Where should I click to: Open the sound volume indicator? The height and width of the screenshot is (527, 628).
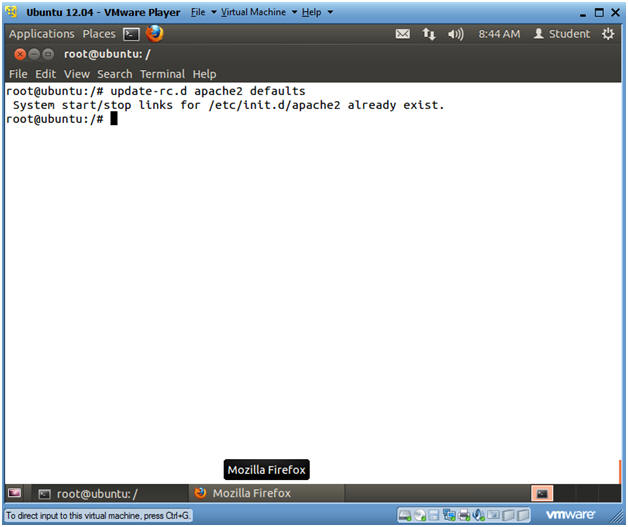coord(455,34)
